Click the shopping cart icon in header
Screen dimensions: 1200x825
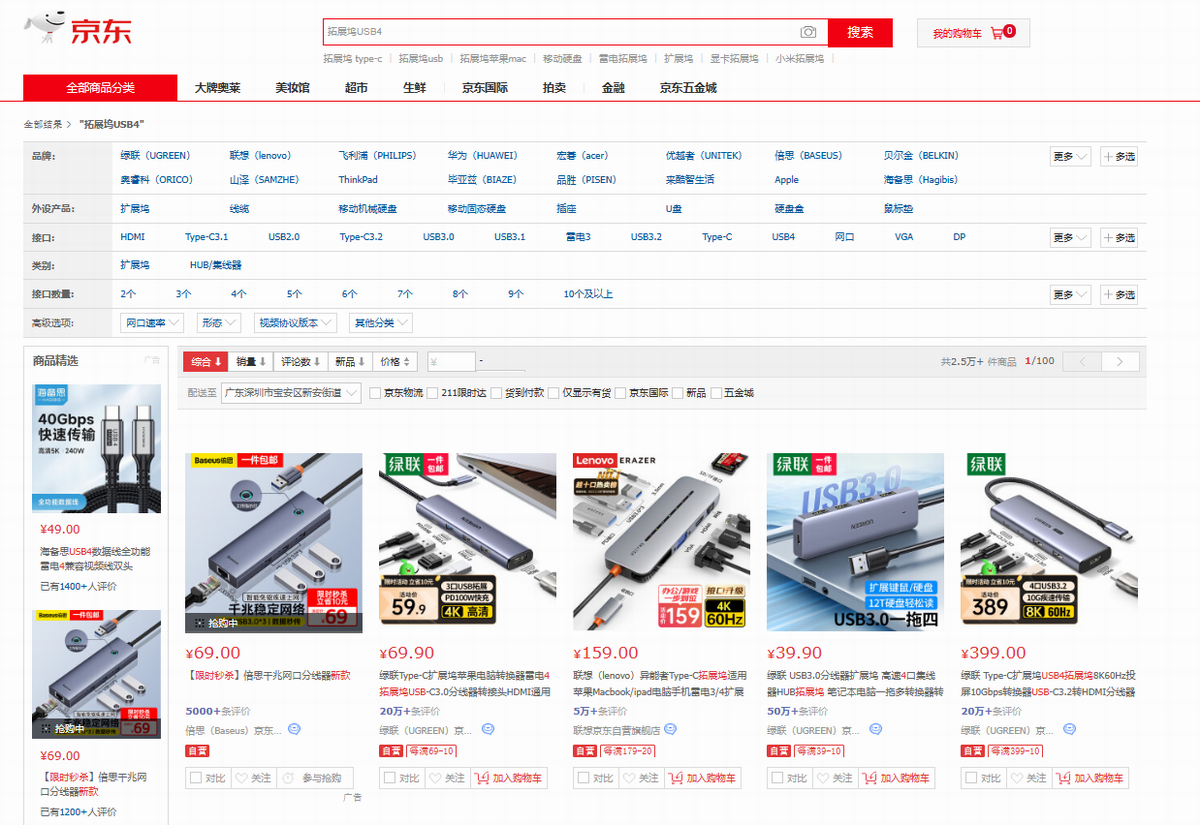coord(997,33)
